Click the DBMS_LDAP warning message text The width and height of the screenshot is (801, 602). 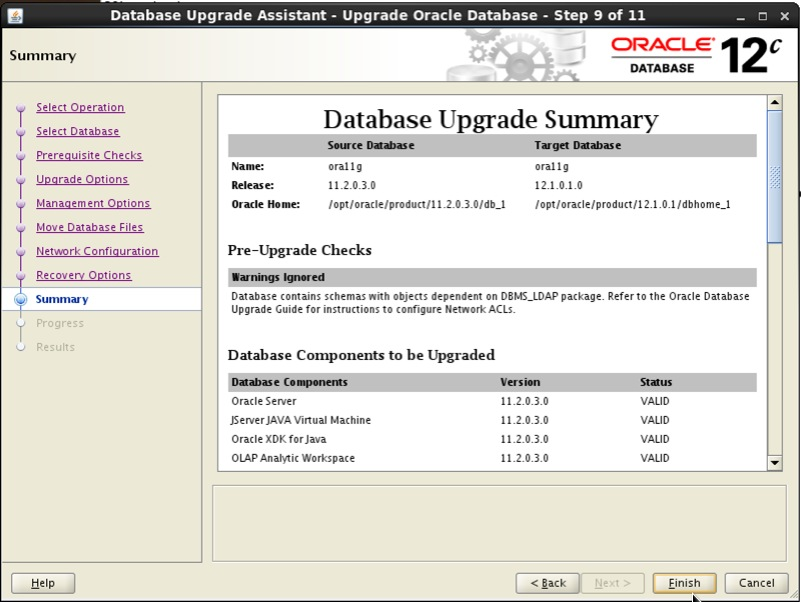490,303
